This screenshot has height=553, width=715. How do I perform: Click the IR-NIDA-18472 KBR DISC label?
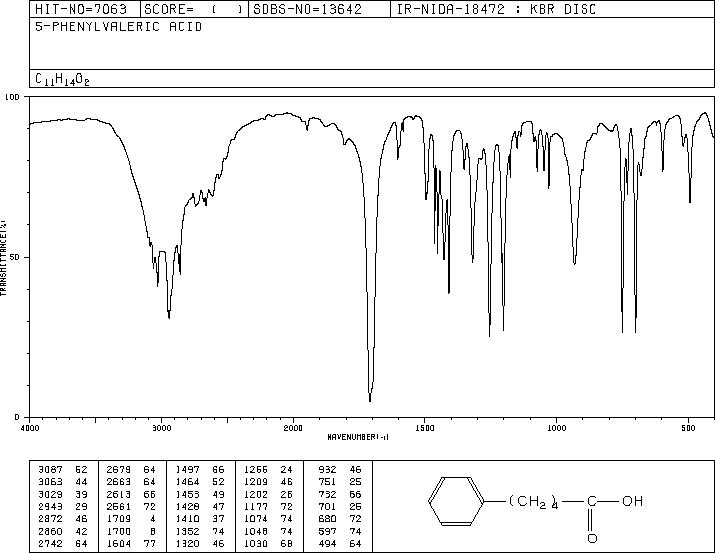(496, 9)
